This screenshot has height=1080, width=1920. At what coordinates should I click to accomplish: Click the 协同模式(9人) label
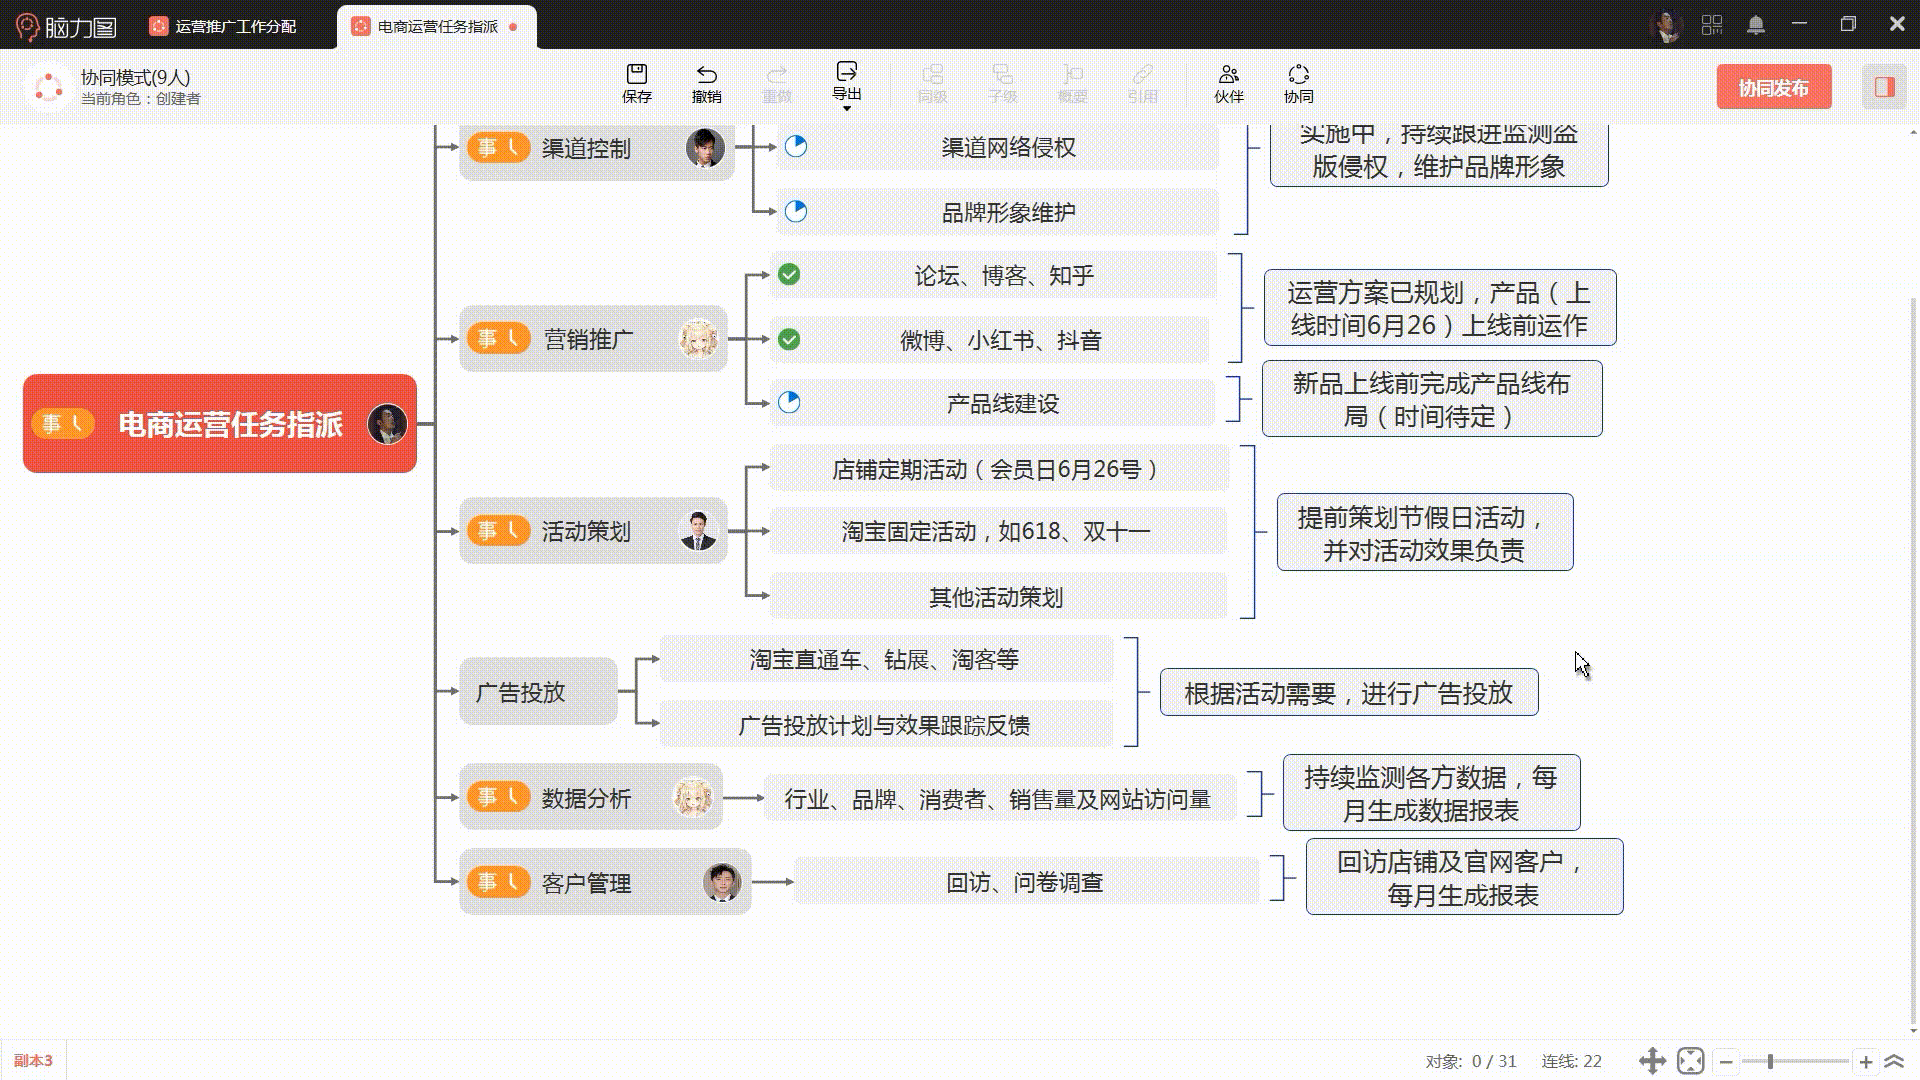pos(135,77)
